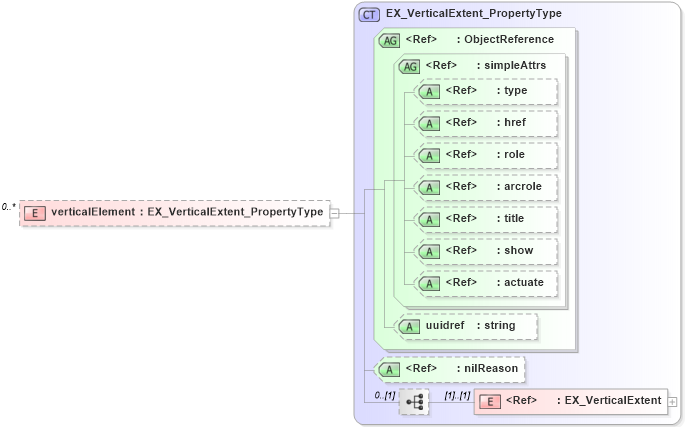Click the A icon of show attribute
This screenshot has width=685, height=427.
(429, 252)
